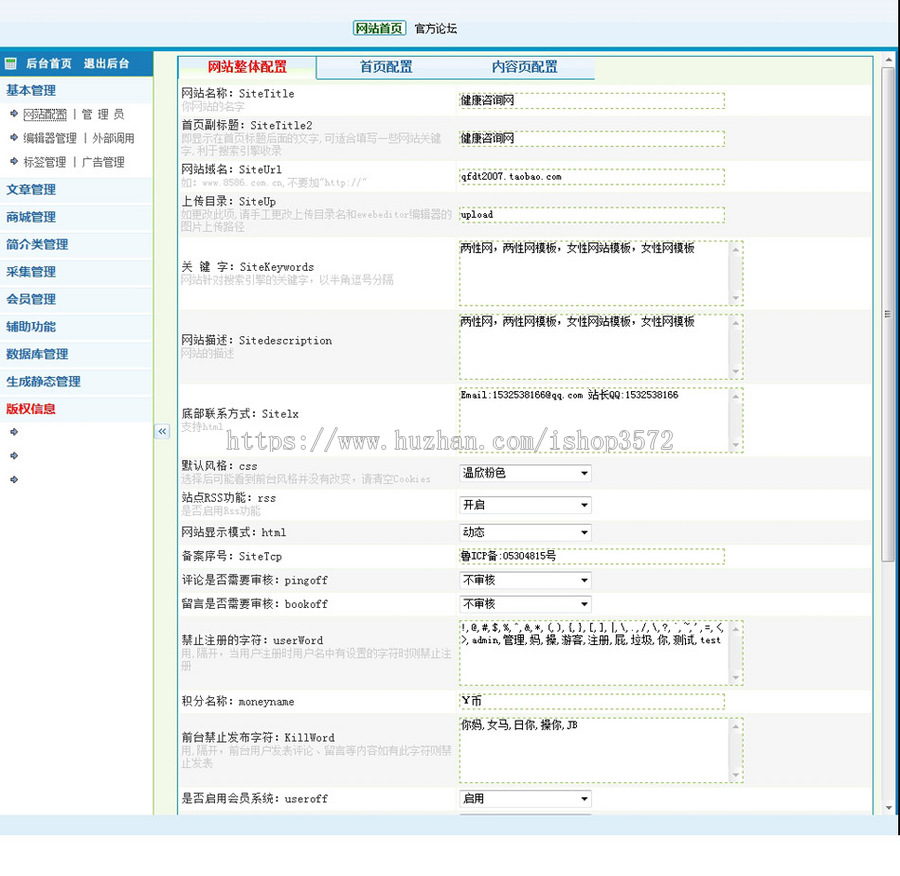This screenshot has width=900, height=876.
Task: Open the 数据库管理 section
Action: (38, 354)
